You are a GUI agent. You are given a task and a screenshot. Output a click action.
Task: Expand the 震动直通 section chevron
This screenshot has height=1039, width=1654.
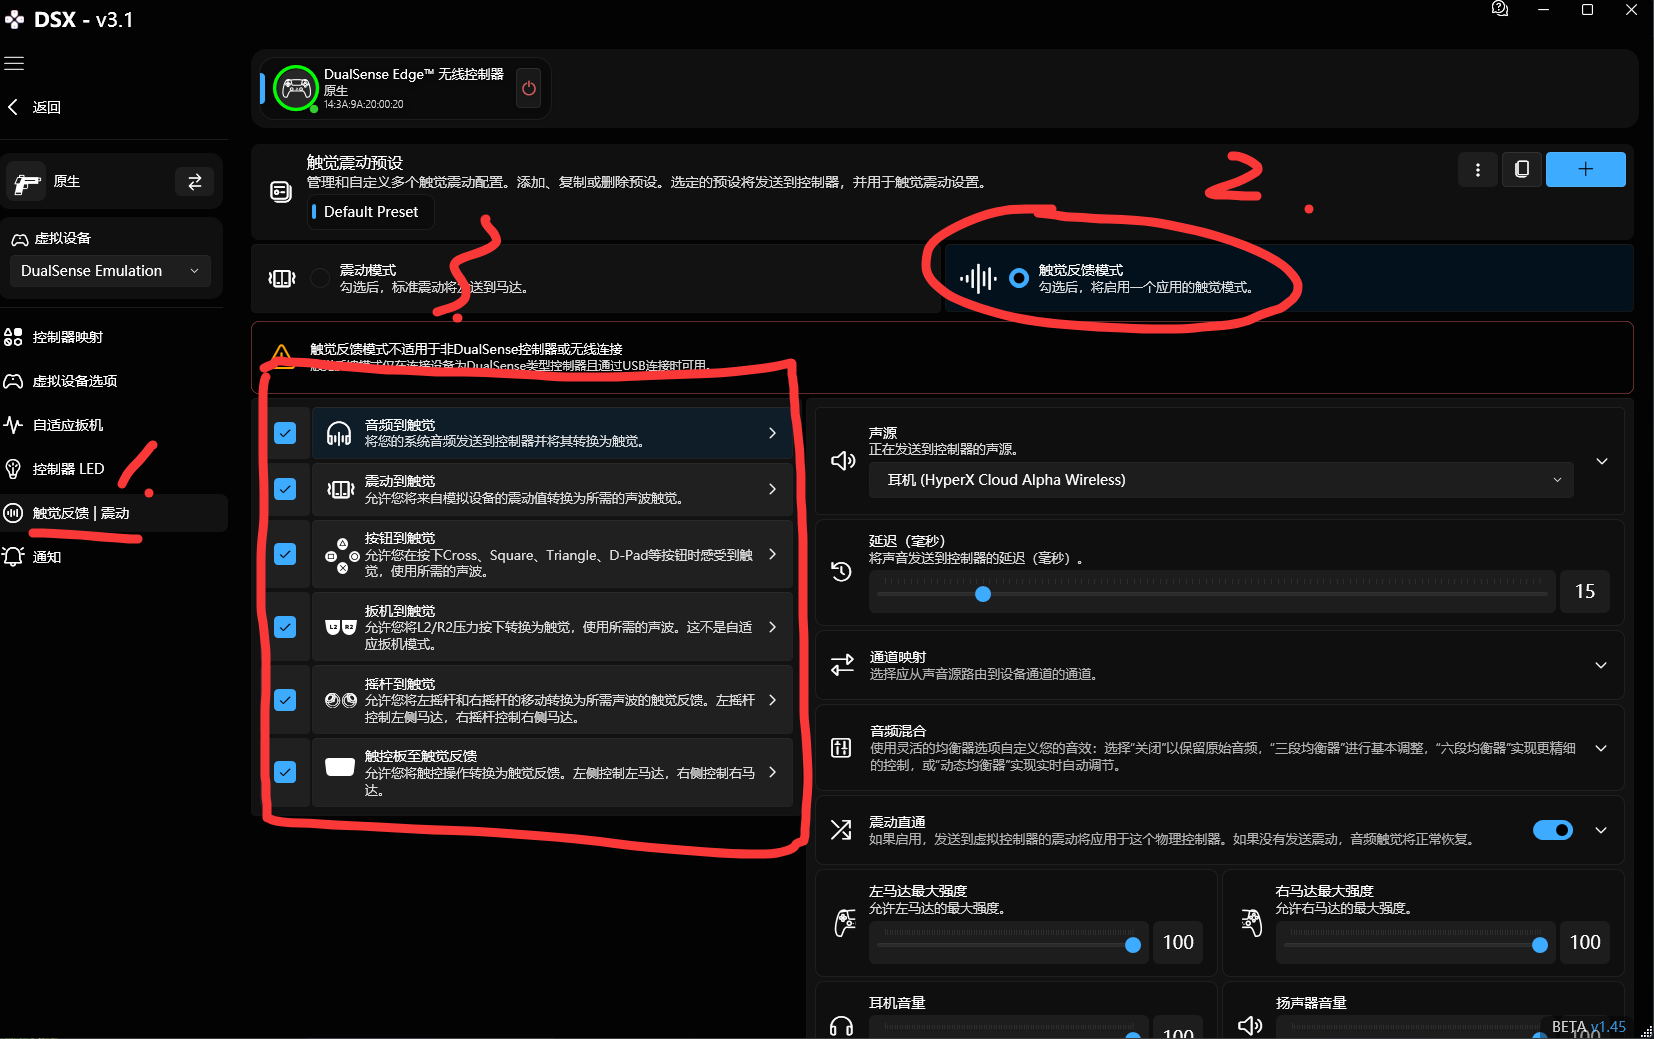point(1601,830)
